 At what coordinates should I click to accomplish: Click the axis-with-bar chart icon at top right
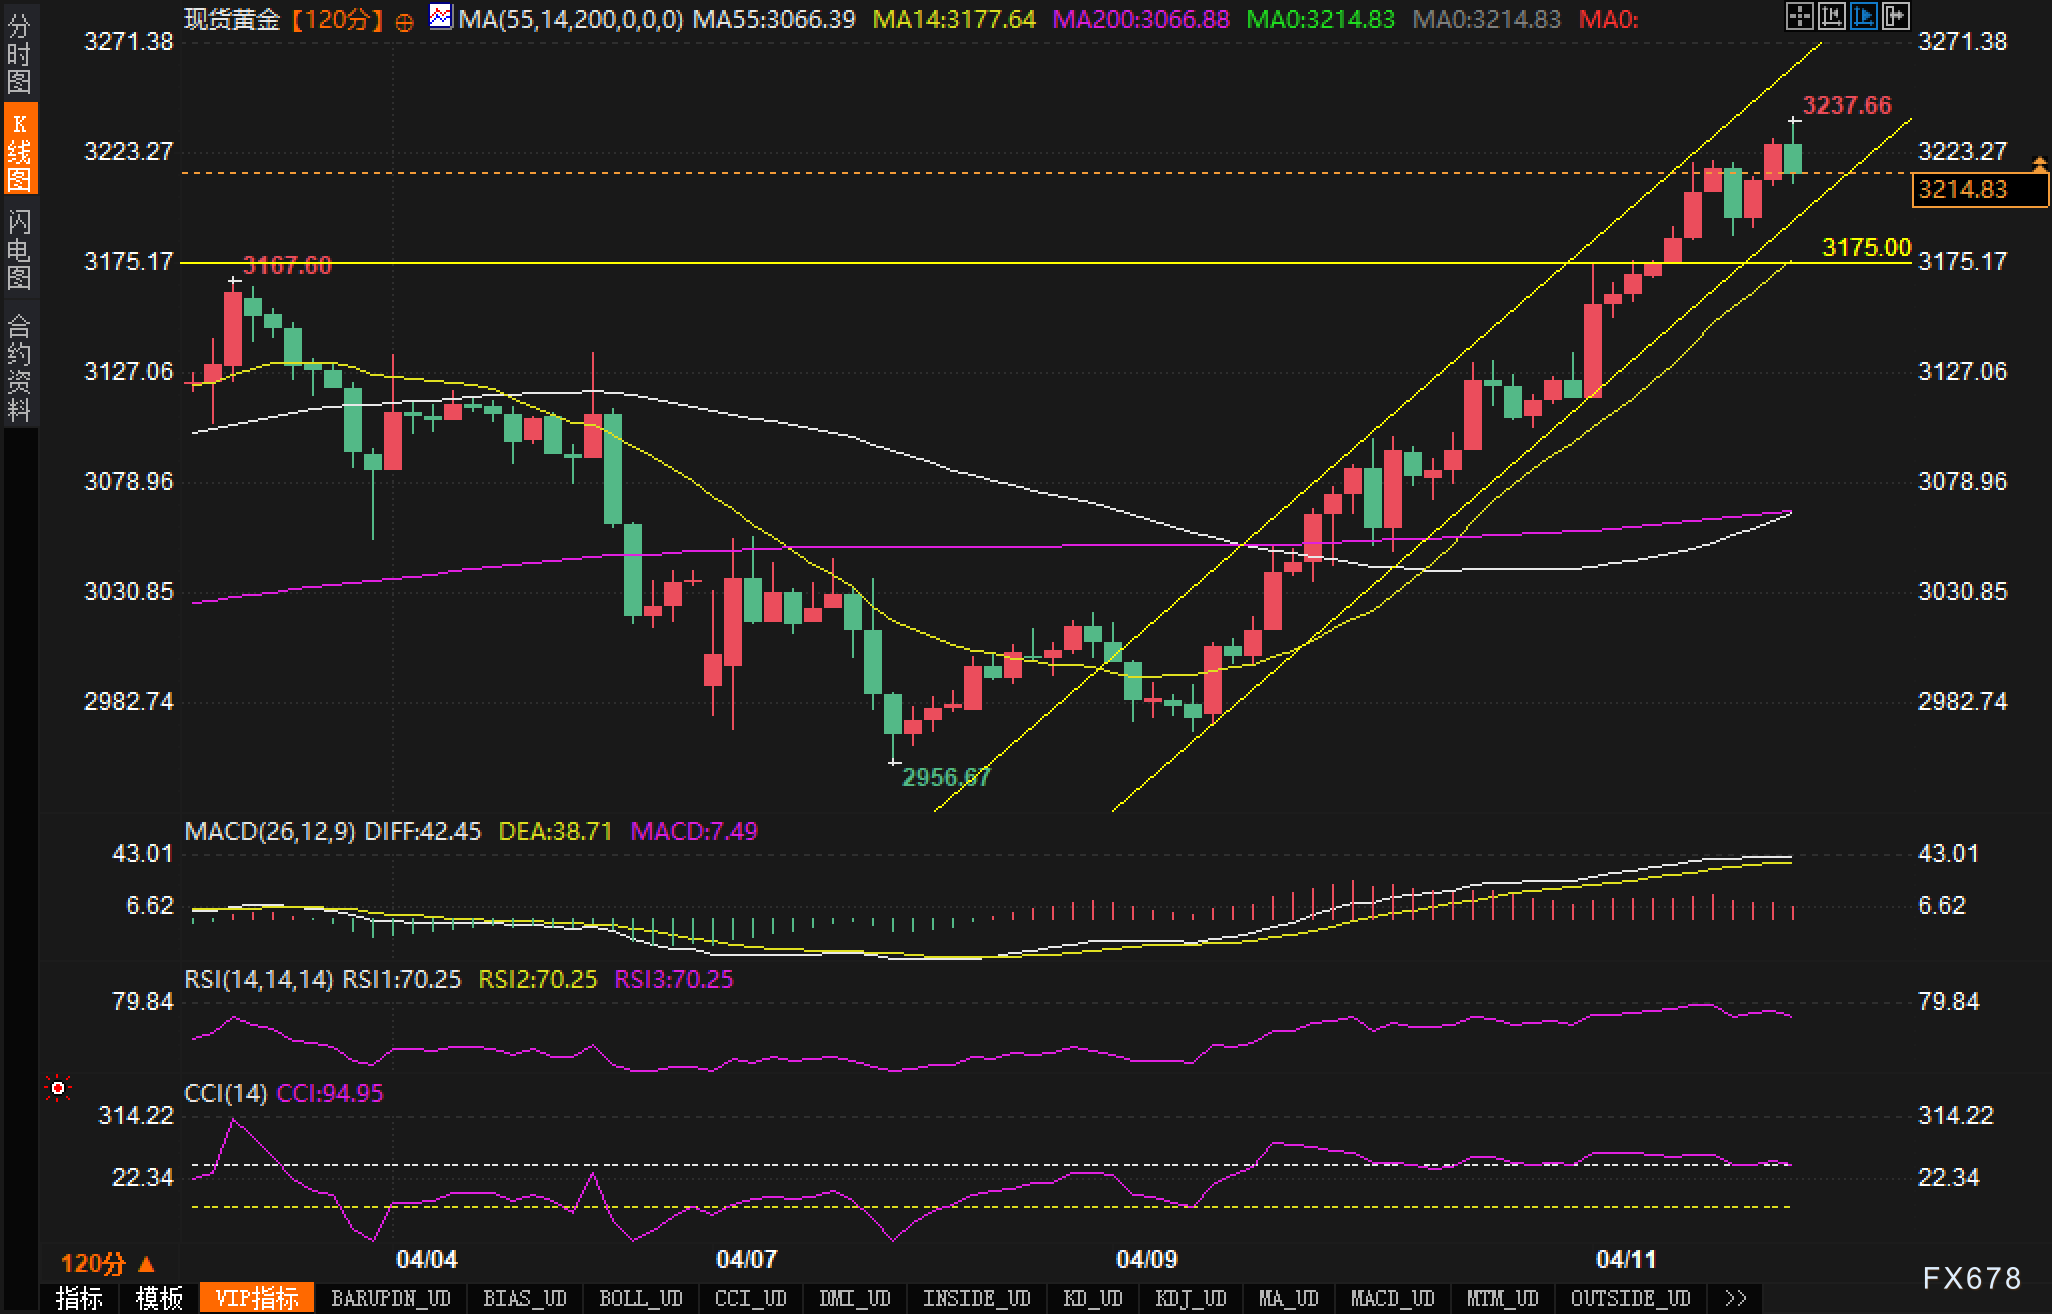click(x=1831, y=16)
